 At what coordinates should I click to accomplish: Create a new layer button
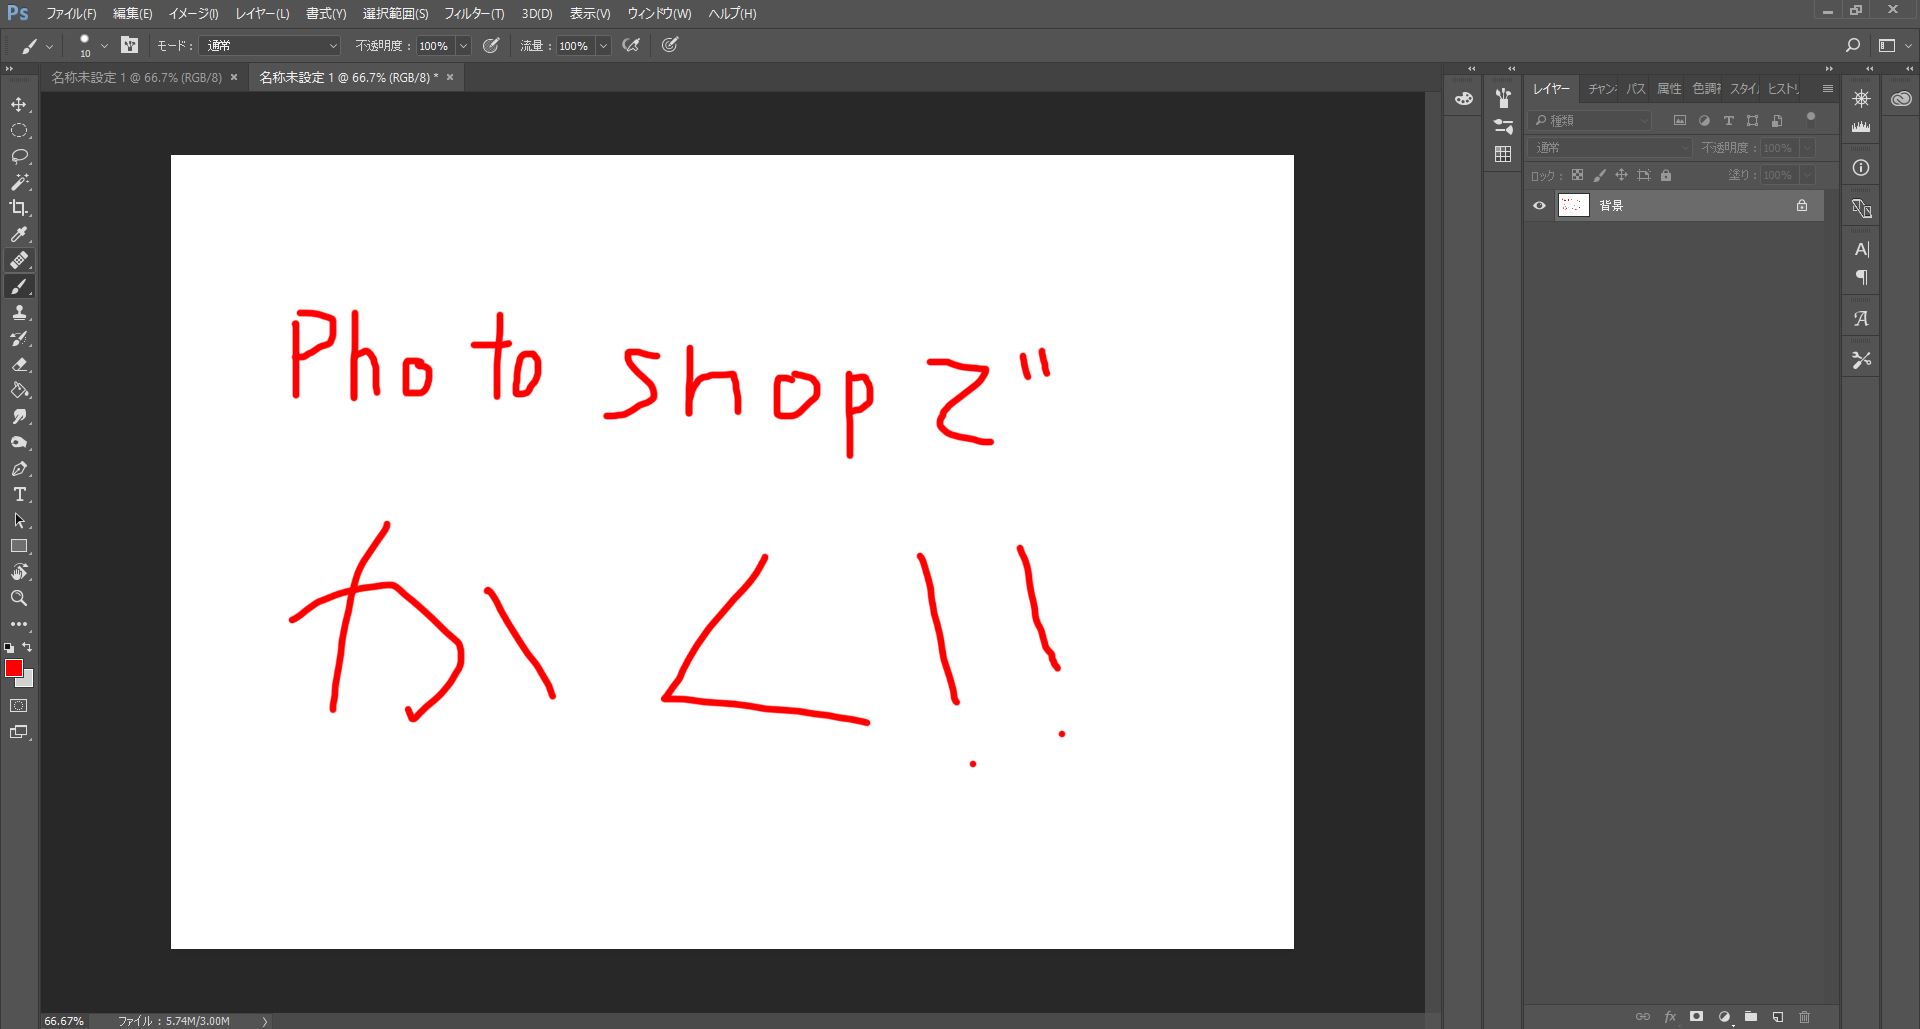(1778, 1017)
